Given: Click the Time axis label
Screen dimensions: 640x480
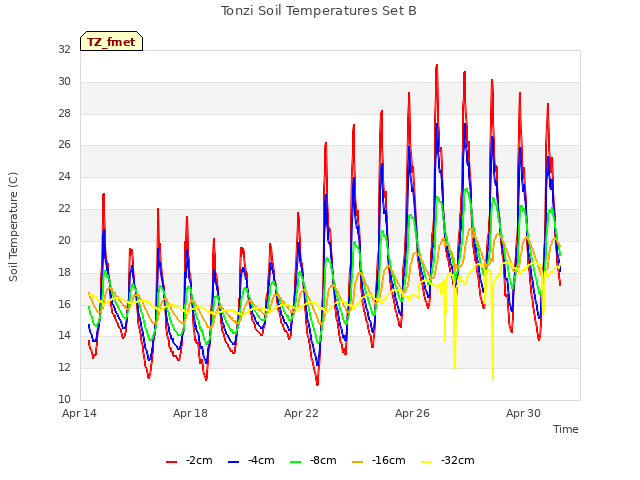Looking at the screenshot, I should (x=565, y=429).
